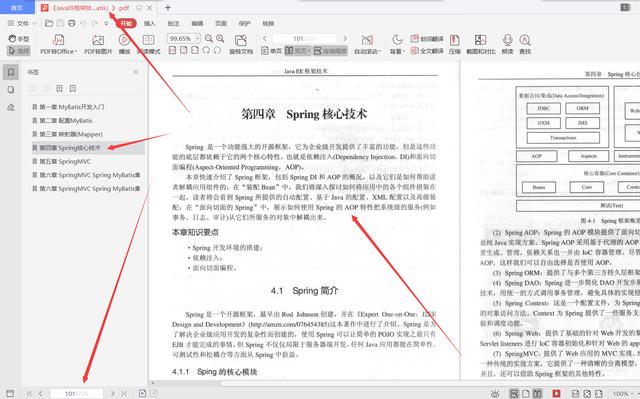The width and height of the screenshot is (640, 399).
Task: Start slideshow playback (播放)
Action: (124, 44)
